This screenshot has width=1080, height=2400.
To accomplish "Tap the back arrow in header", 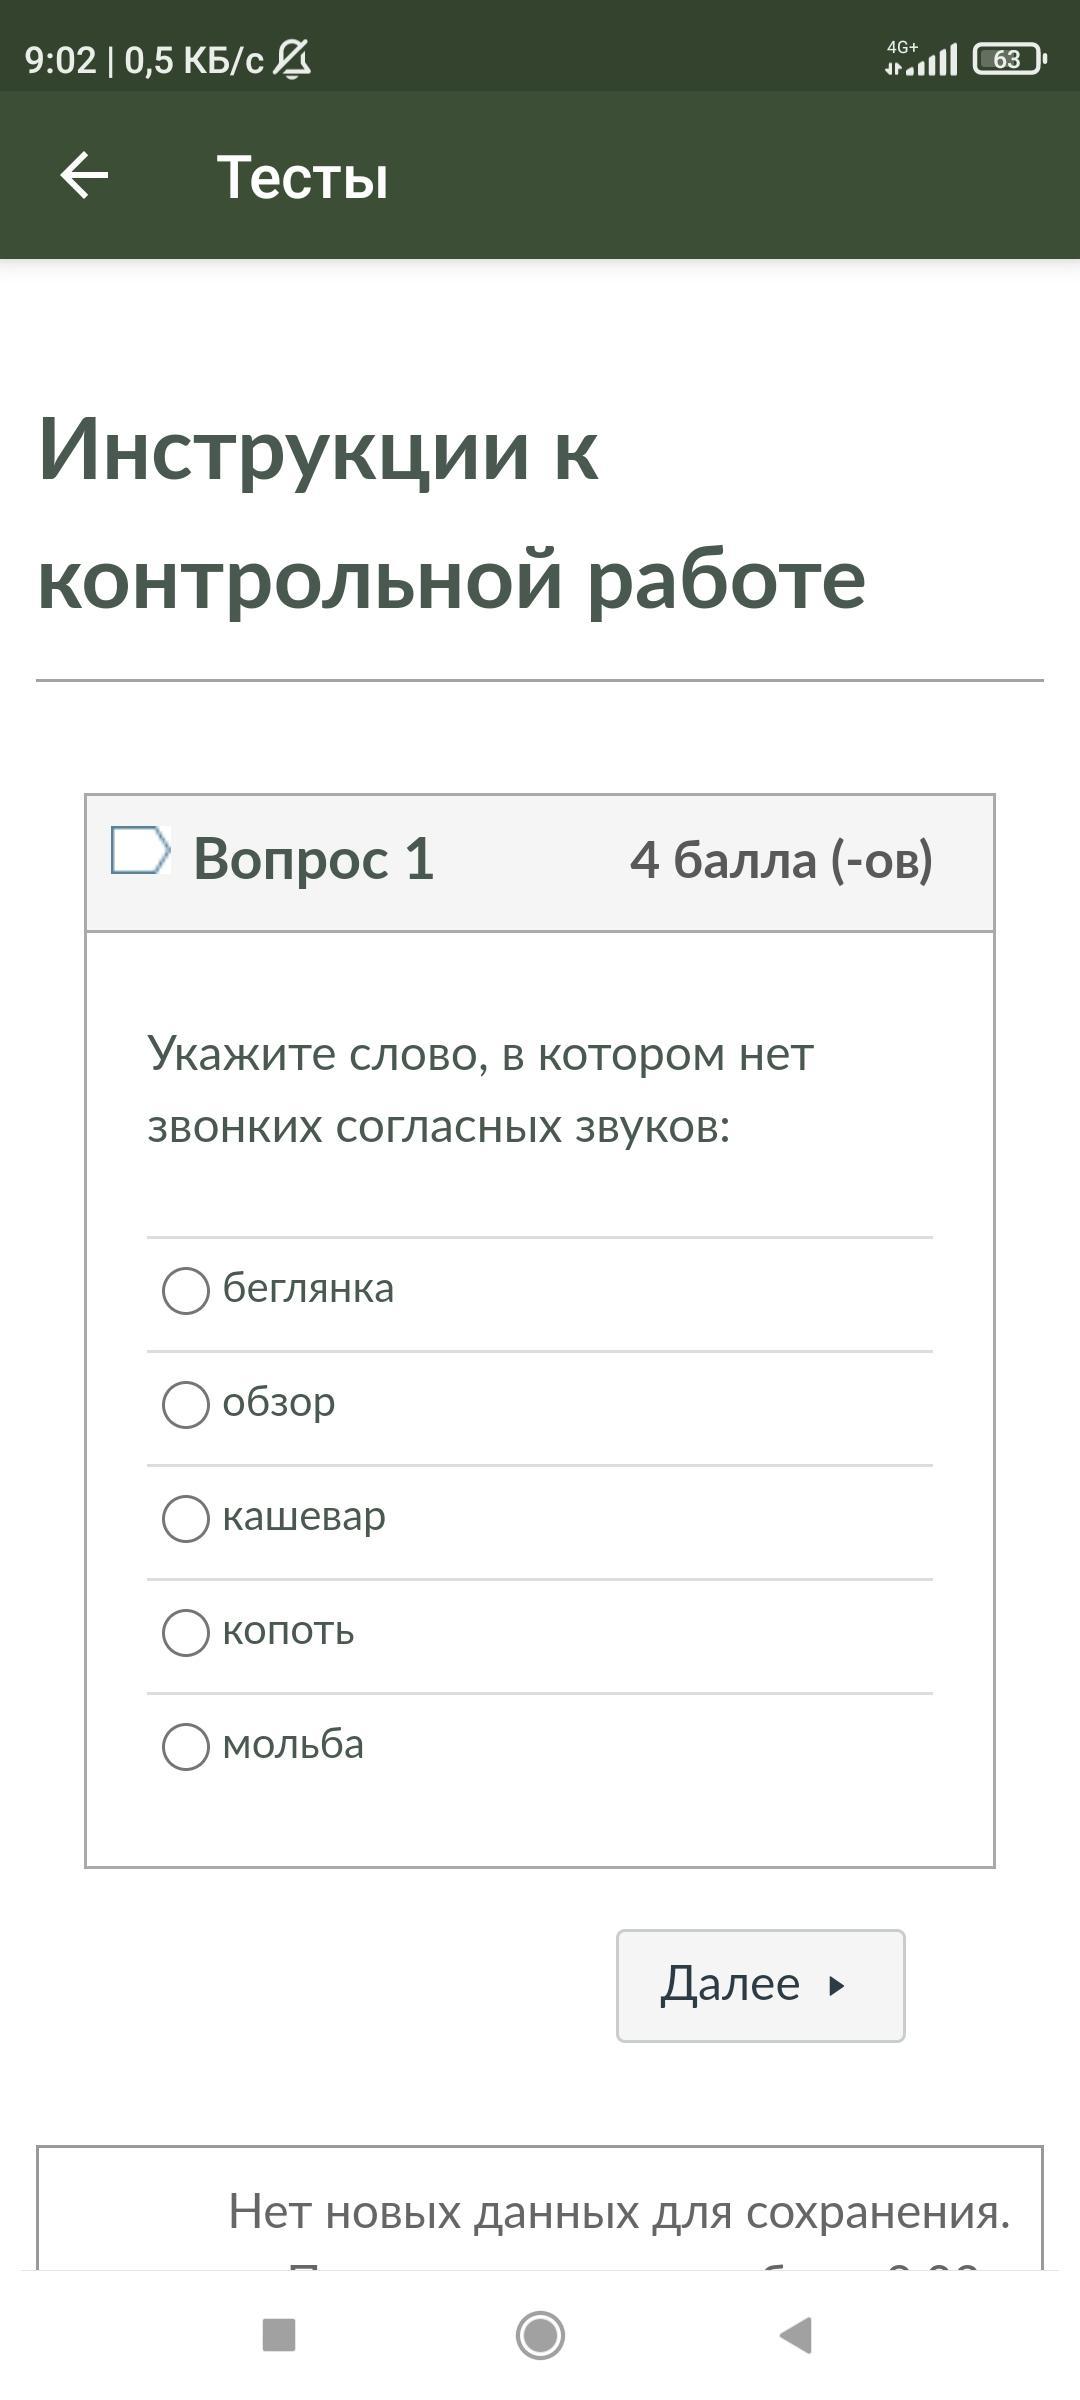I will [84, 176].
